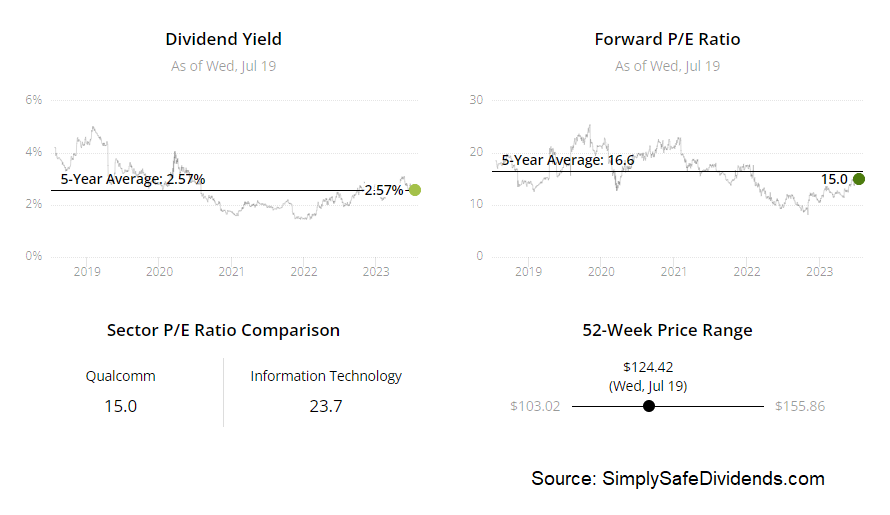Image resolution: width=890 pixels, height=515 pixels.
Task: Click the black 52-week price range marker
Action: (649, 406)
